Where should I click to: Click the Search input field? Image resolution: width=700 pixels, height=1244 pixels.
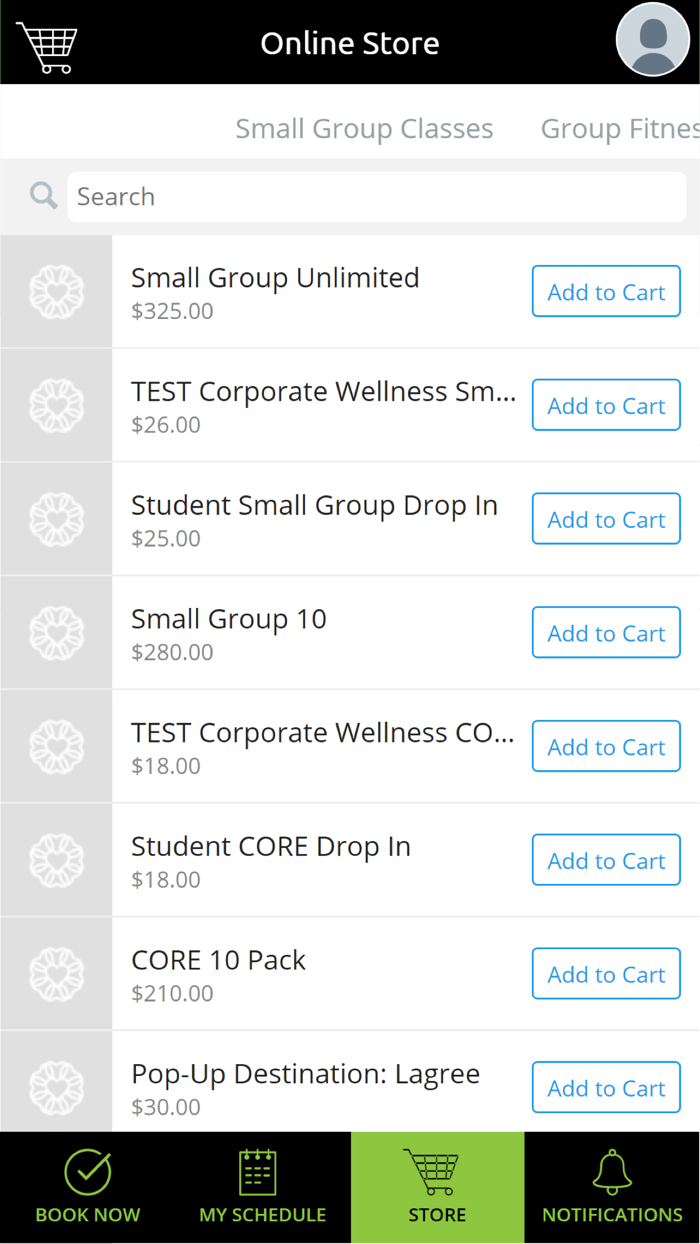(x=376, y=196)
